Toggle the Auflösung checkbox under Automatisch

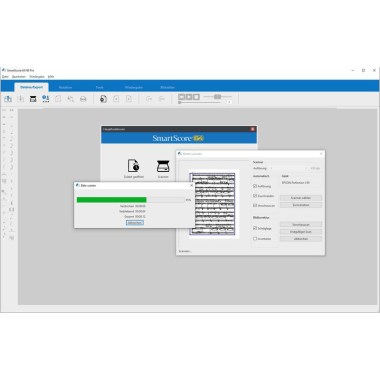click(x=255, y=186)
